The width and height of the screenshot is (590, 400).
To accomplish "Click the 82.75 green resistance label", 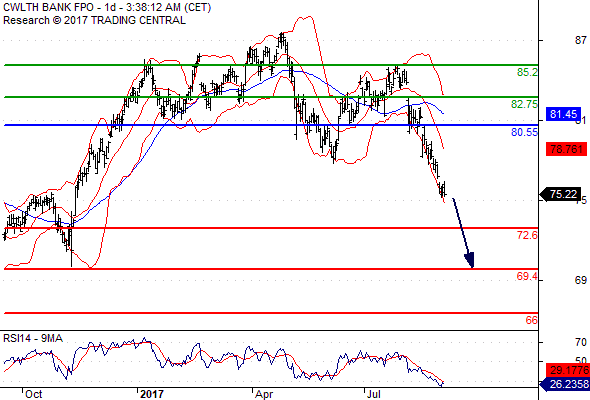I will [x=524, y=104].
